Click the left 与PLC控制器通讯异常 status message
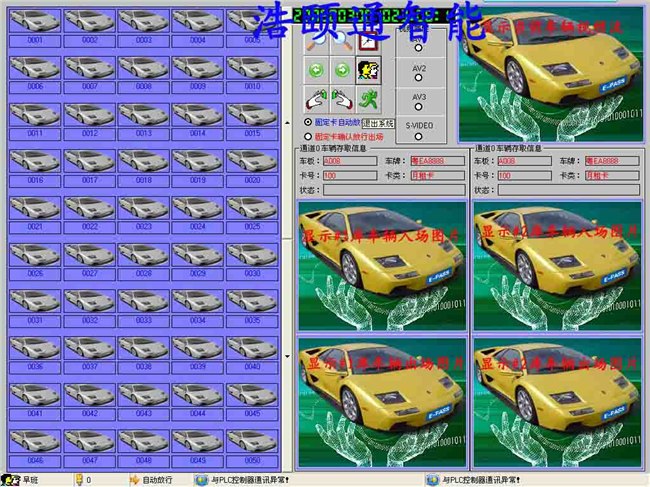Image resolution: width=650 pixels, height=487 pixels. tap(250, 480)
